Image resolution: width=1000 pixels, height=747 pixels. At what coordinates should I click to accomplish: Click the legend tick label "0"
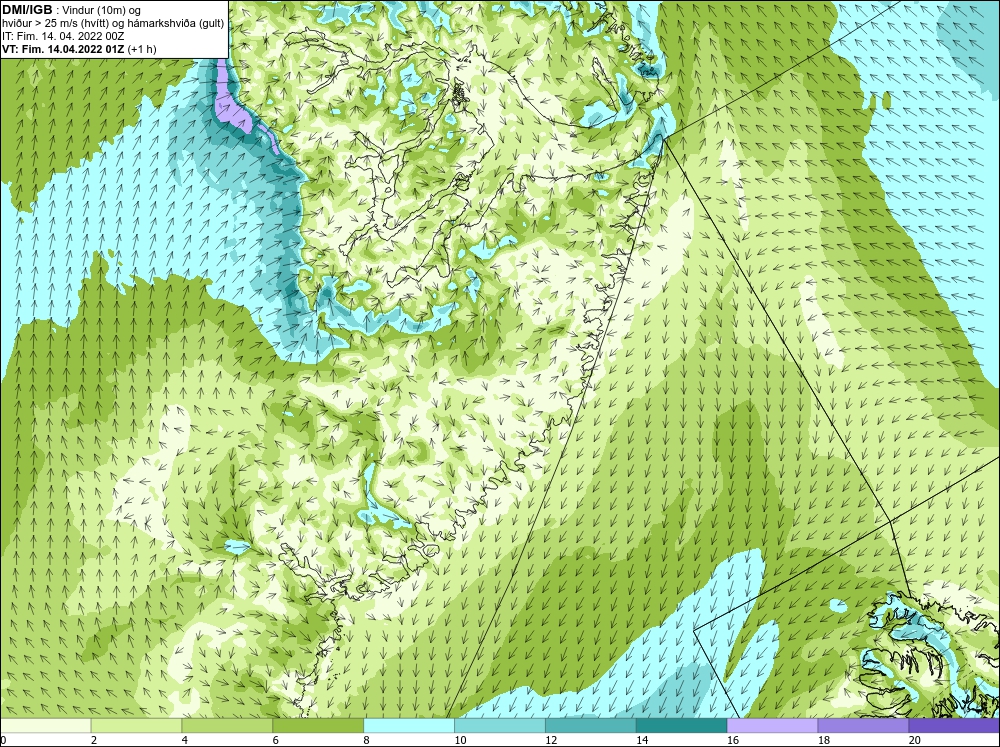tap(3, 741)
